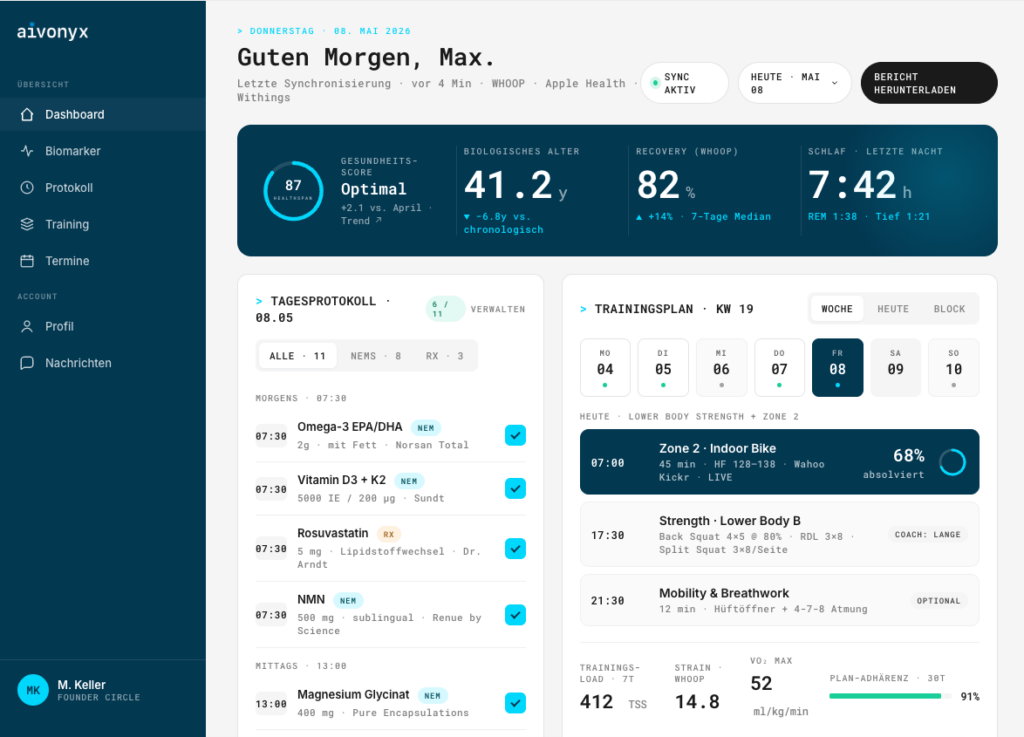The height and width of the screenshot is (737, 1024).
Task: Open Mobility & Breathwork session
Action: click(x=779, y=601)
